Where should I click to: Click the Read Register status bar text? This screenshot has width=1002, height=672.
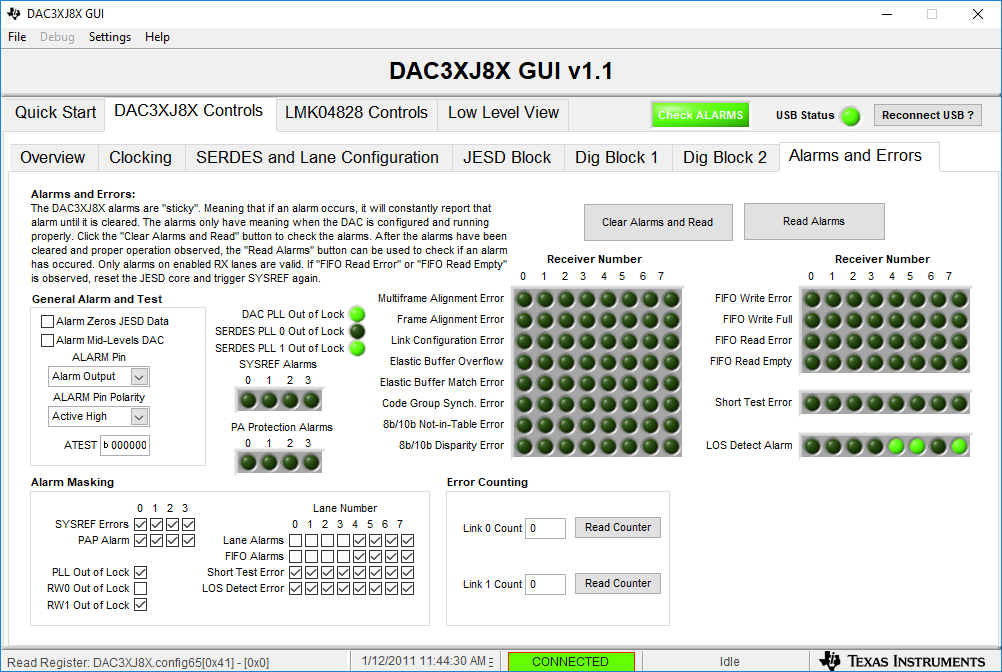click(138, 662)
